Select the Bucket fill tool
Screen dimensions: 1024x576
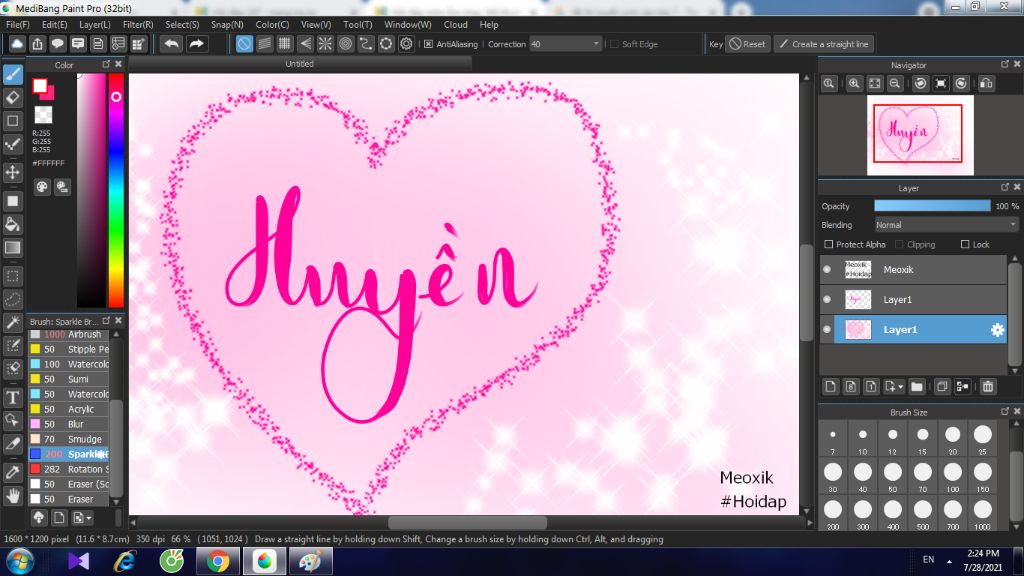(12, 225)
